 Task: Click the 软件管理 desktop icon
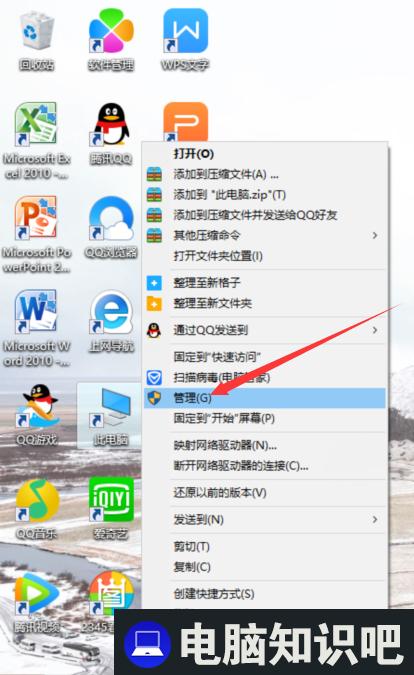(x=111, y=41)
